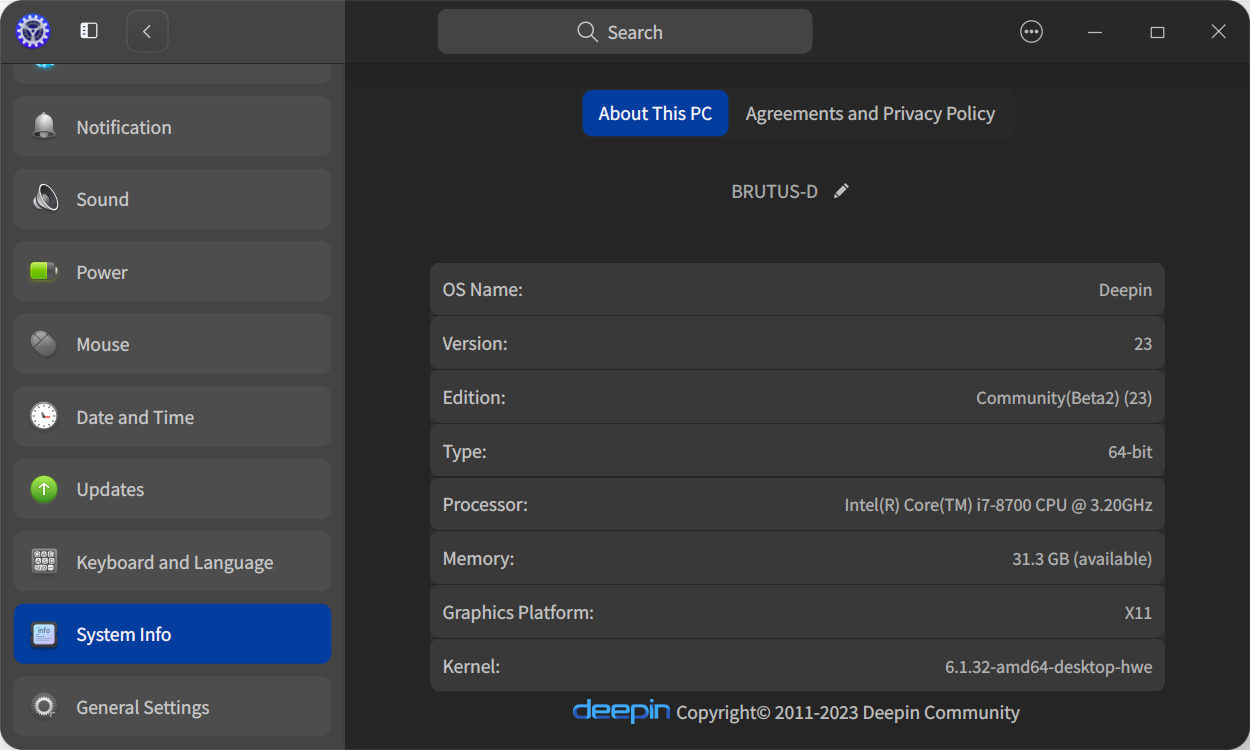The image size is (1250, 750).
Task: Toggle the sidebar panel icon
Action: (89, 31)
